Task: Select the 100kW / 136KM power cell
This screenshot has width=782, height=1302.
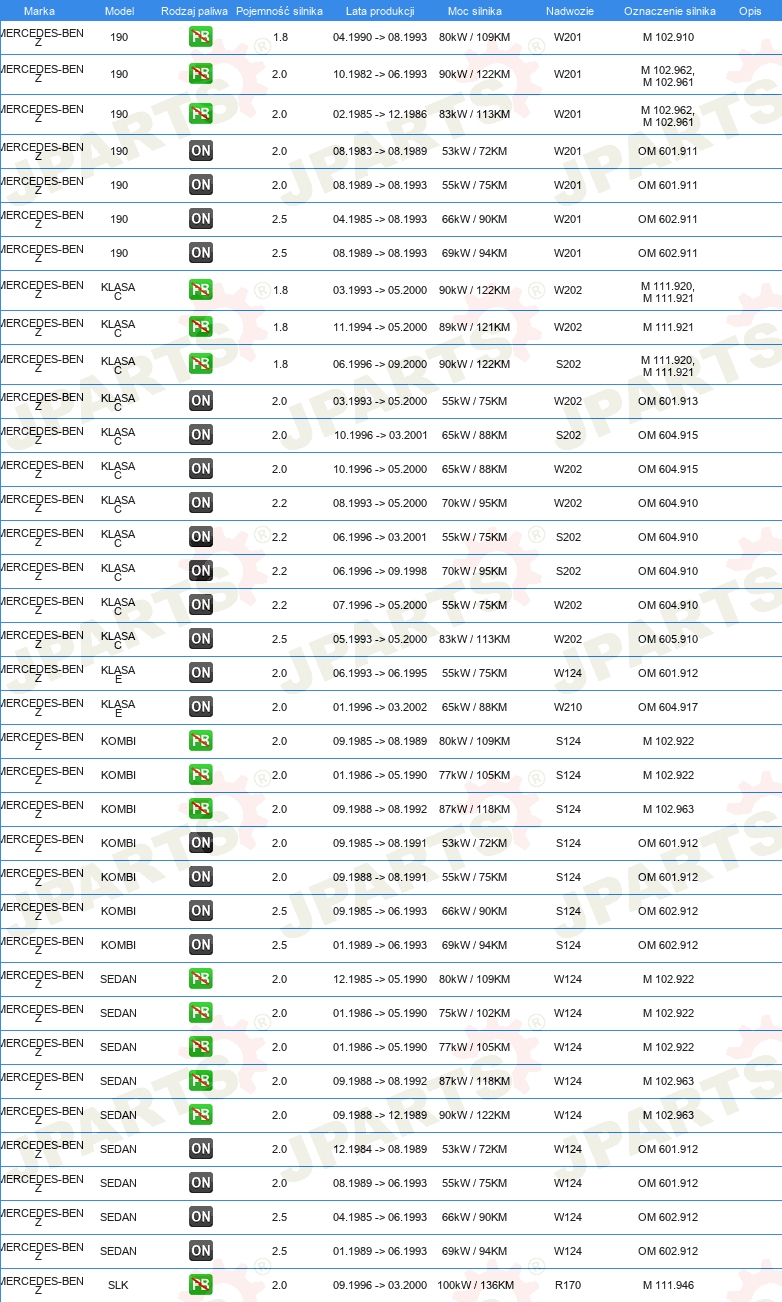Action: (475, 1286)
